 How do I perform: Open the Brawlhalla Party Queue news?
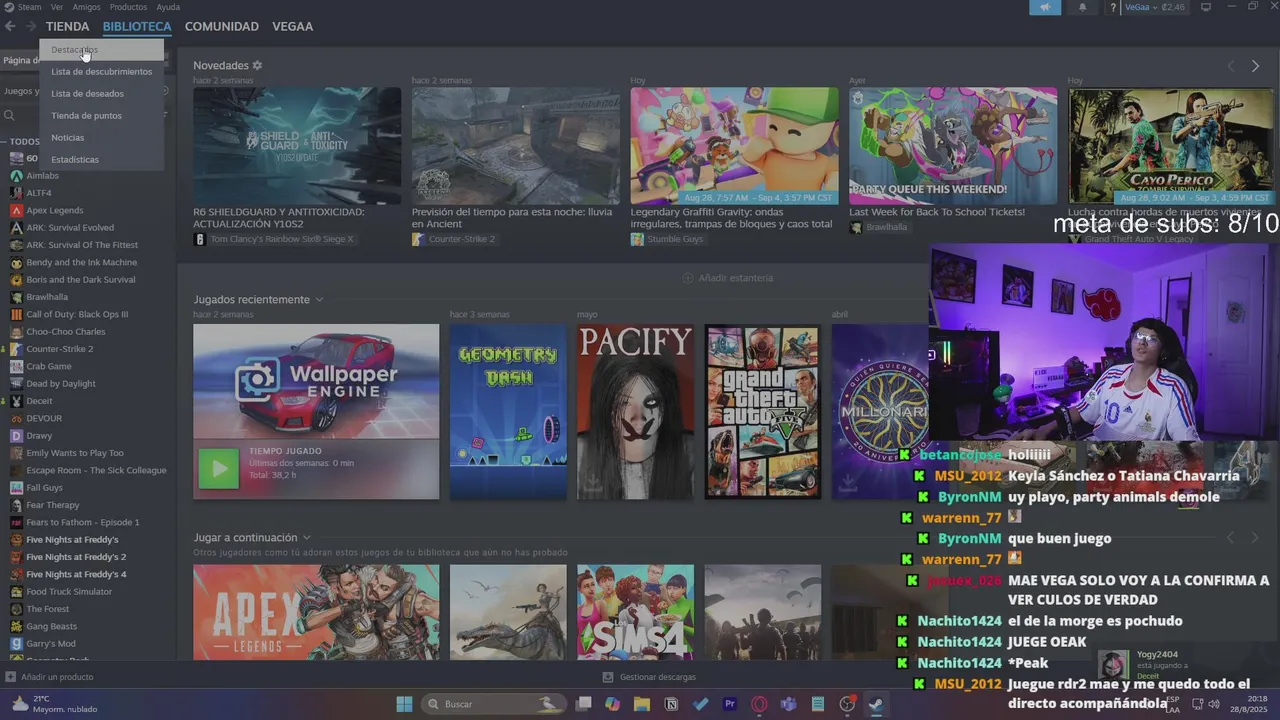point(953,146)
